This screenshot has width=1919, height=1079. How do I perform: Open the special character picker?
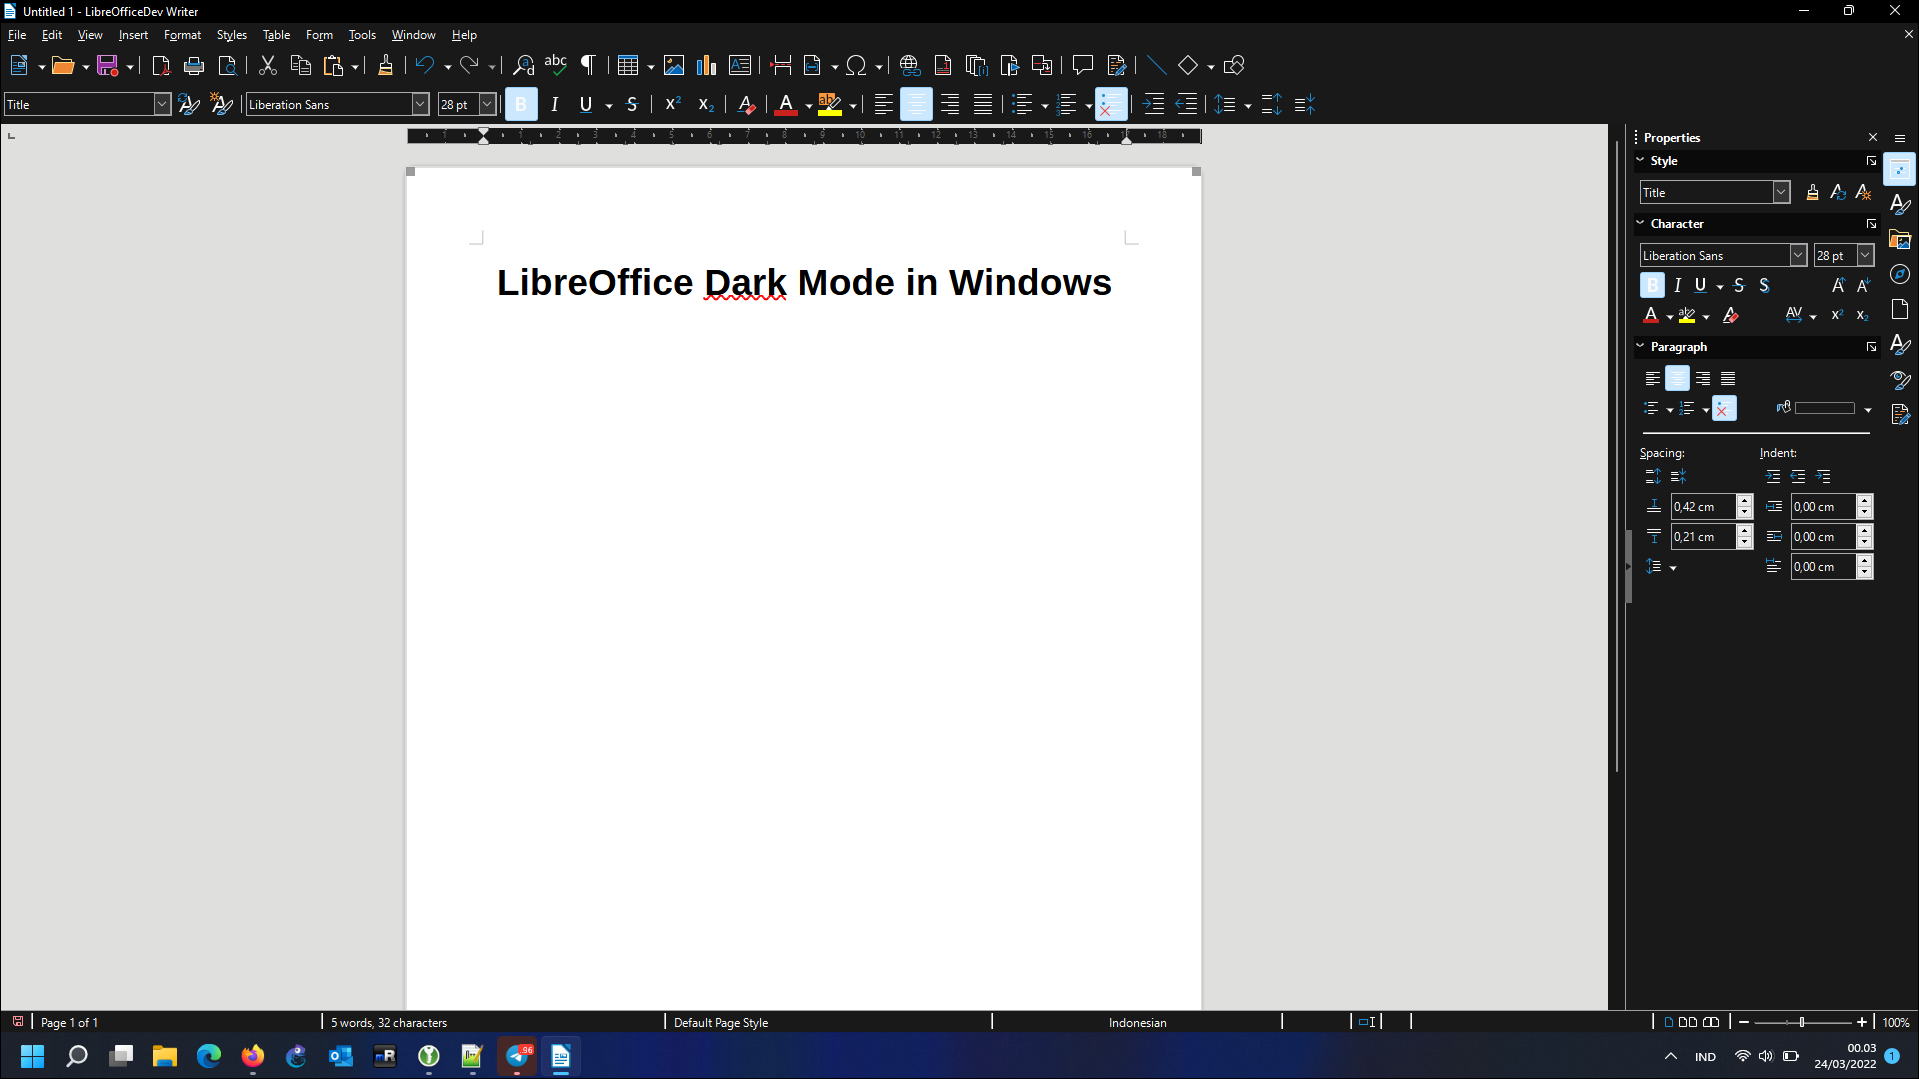[858, 65]
